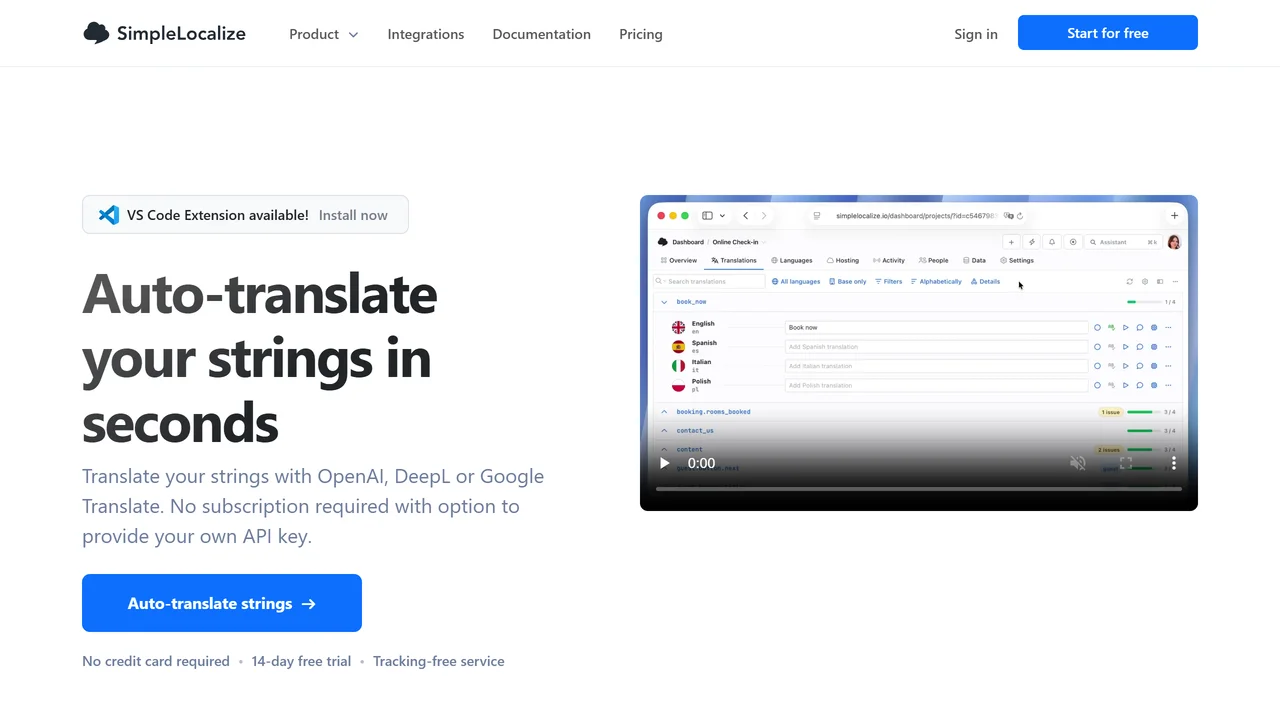The height and width of the screenshot is (720, 1280).
Task: Click the comment icon in the English row
Action: pos(1140,327)
